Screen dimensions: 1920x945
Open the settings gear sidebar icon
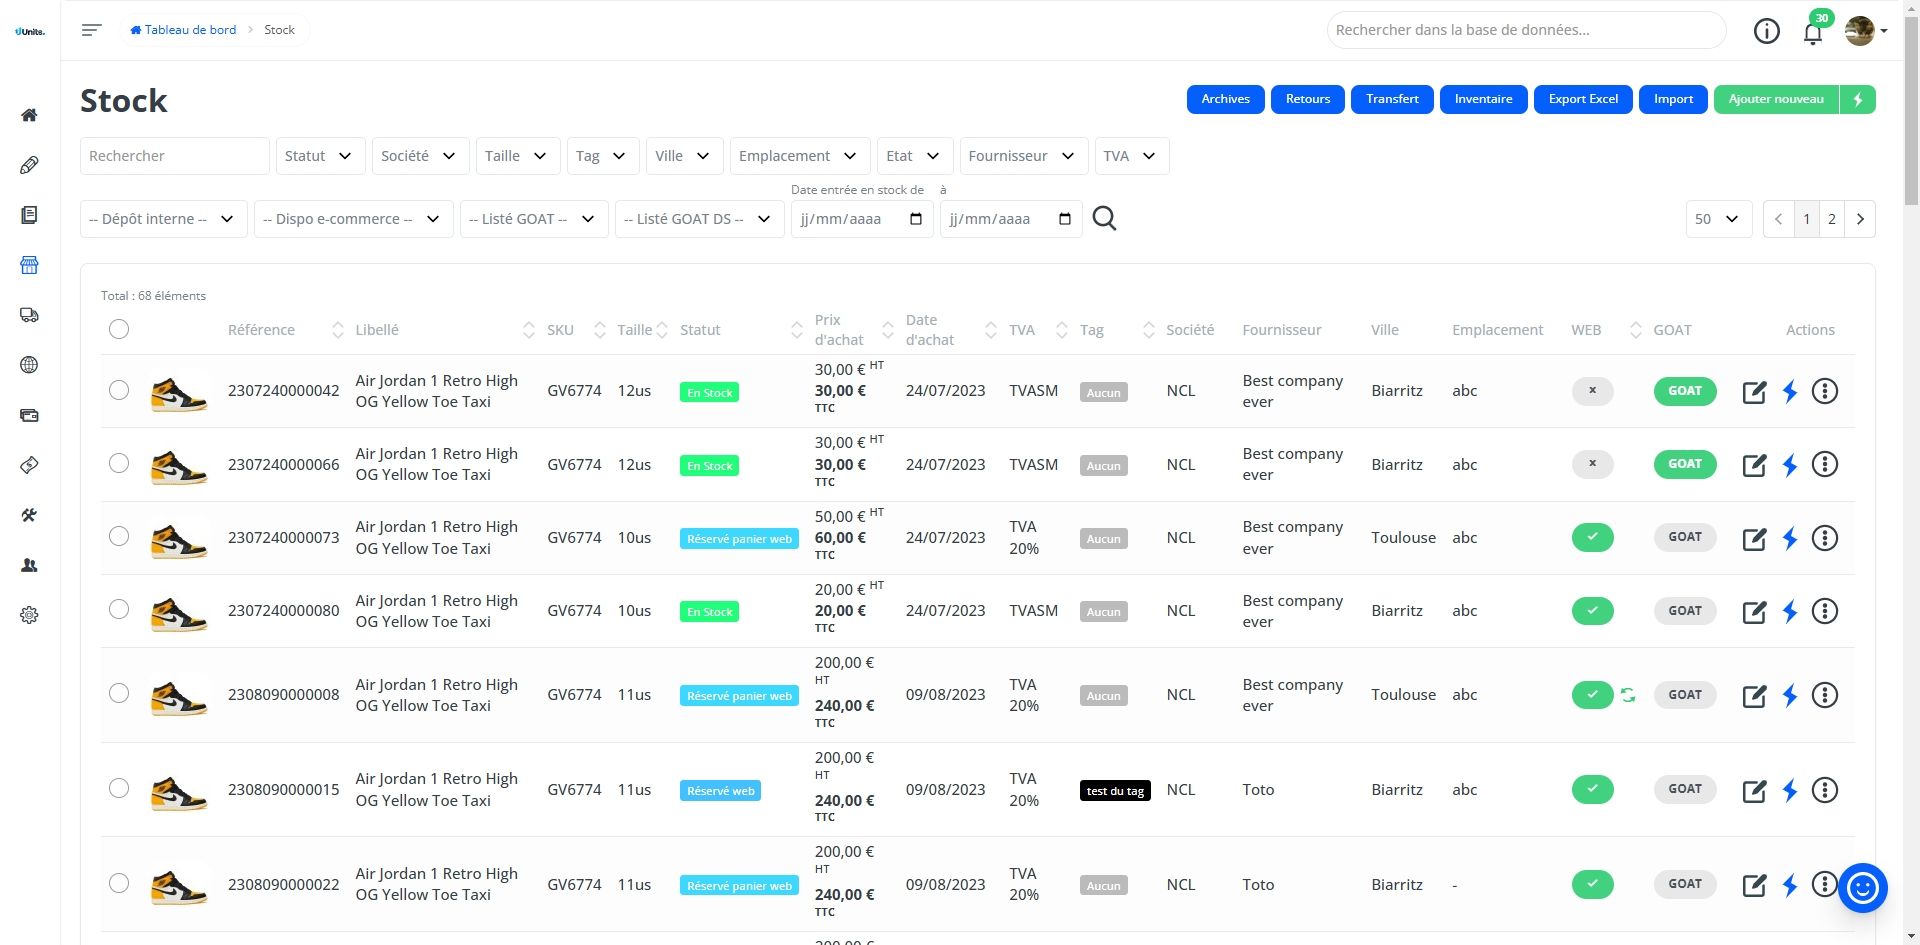(x=29, y=615)
